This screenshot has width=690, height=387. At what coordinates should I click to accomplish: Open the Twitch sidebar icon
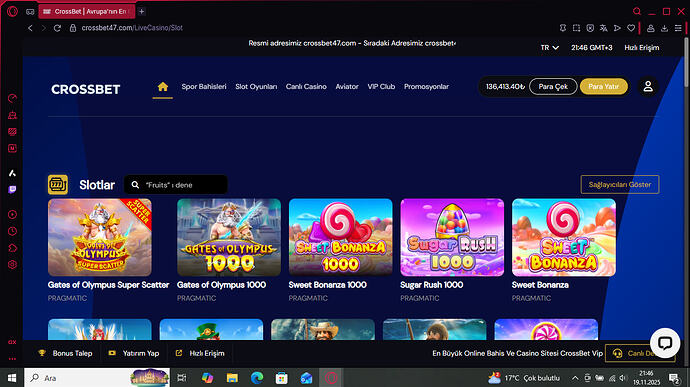12,189
